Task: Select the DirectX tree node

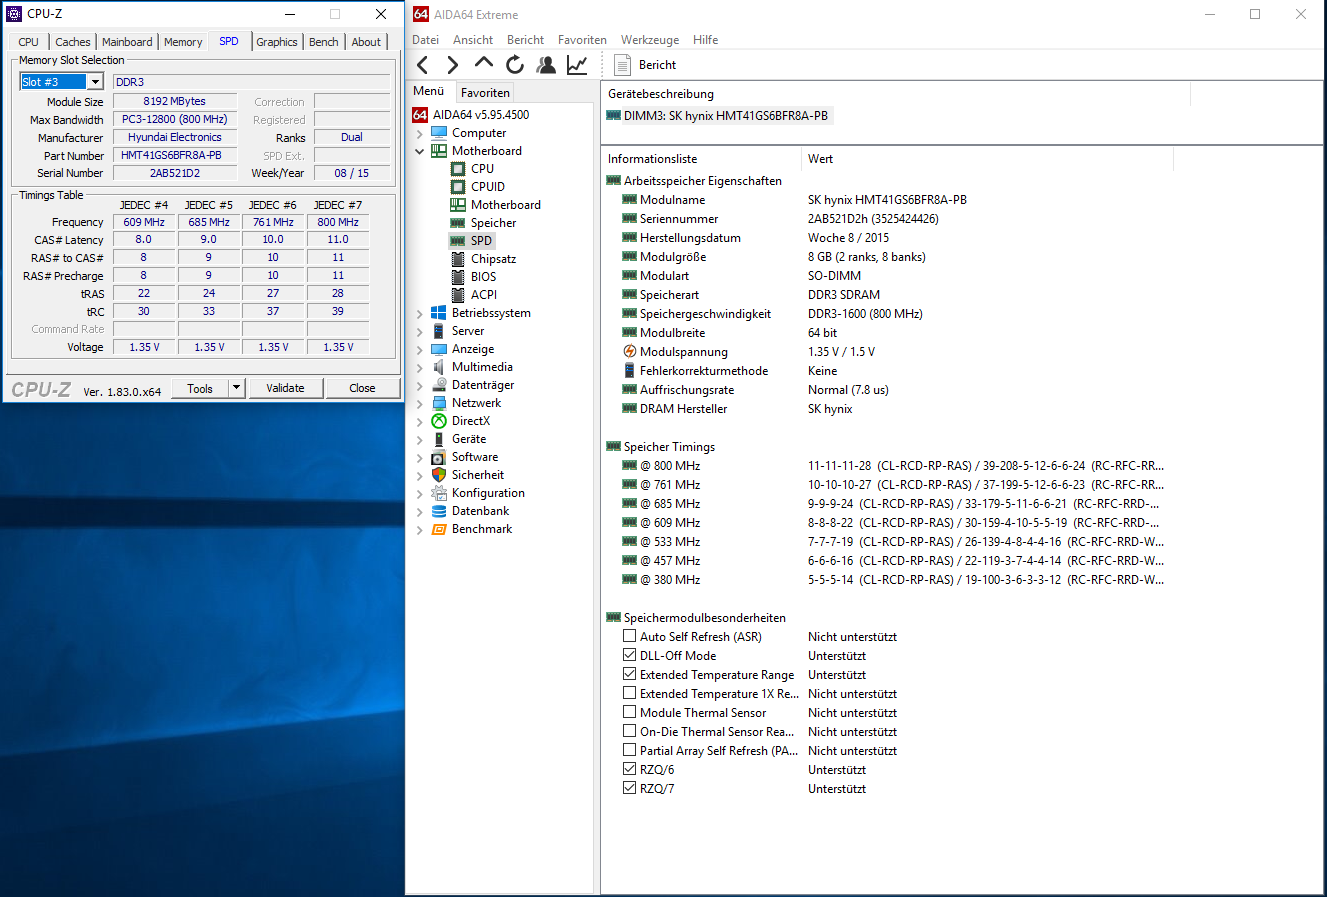Action: click(470, 421)
